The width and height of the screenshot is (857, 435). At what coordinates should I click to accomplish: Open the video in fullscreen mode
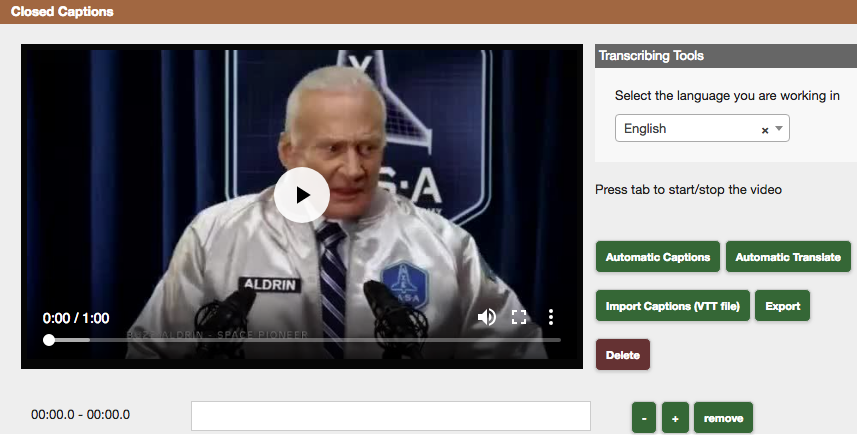pos(519,317)
